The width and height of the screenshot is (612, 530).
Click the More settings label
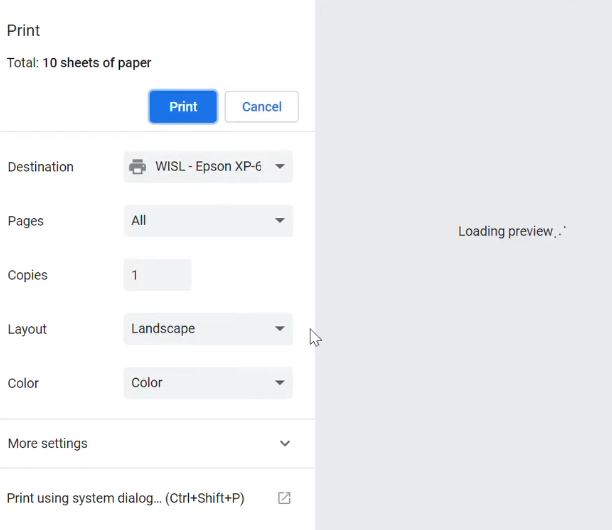click(x=48, y=443)
